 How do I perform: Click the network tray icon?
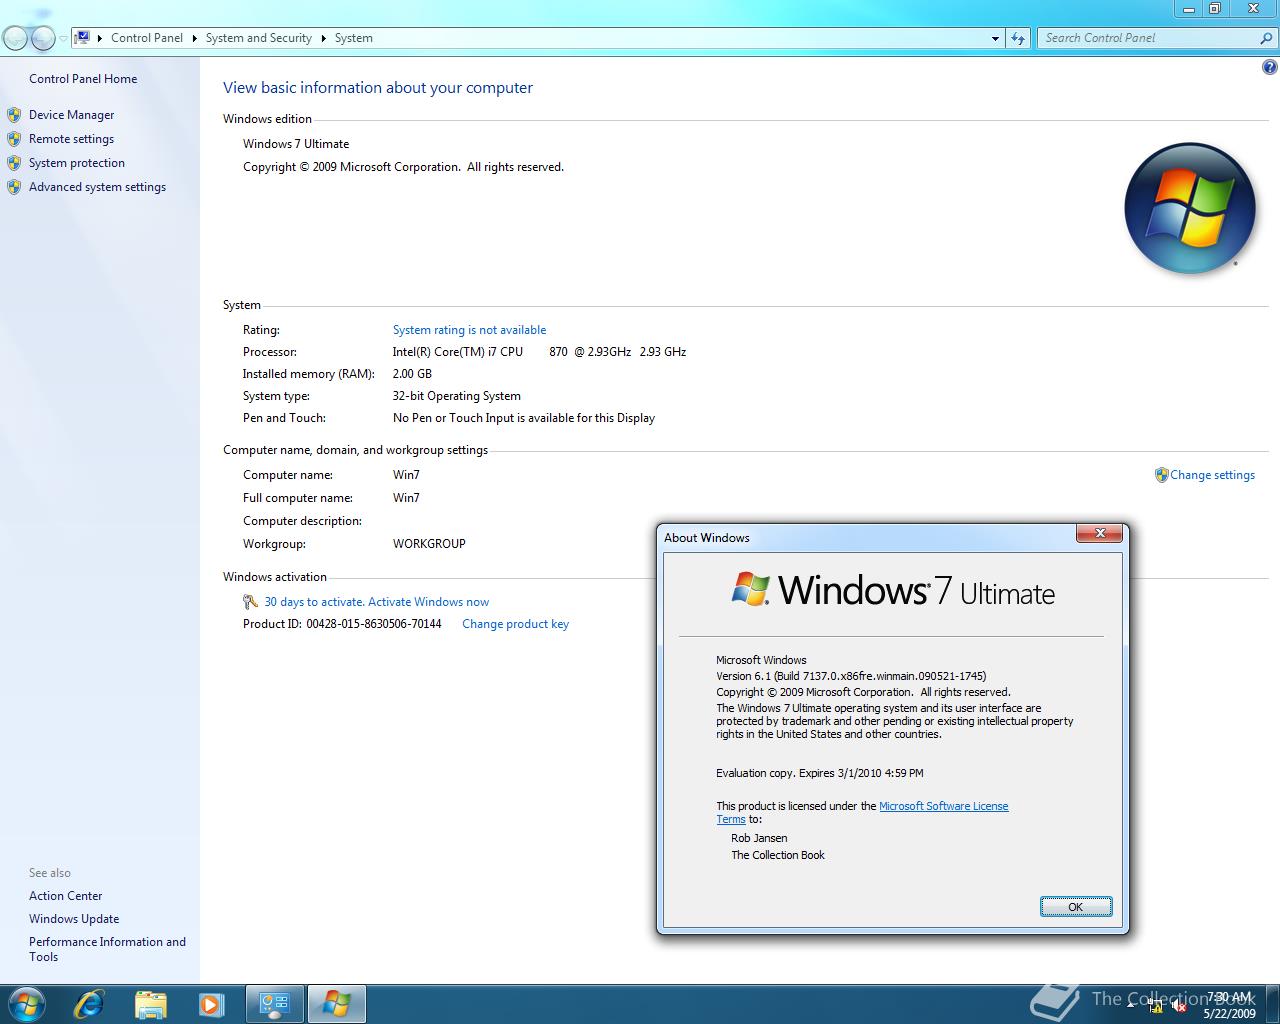pyautogui.click(x=1156, y=1006)
